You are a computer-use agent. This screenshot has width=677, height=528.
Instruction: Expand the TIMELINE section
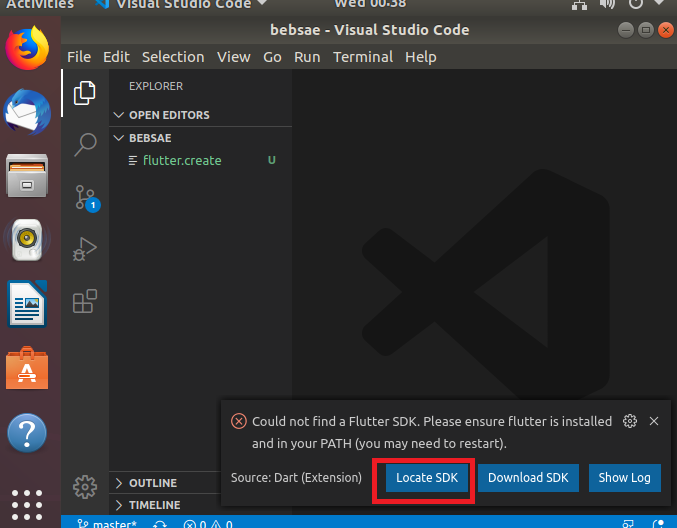pyautogui.click(x=119, y=505)
